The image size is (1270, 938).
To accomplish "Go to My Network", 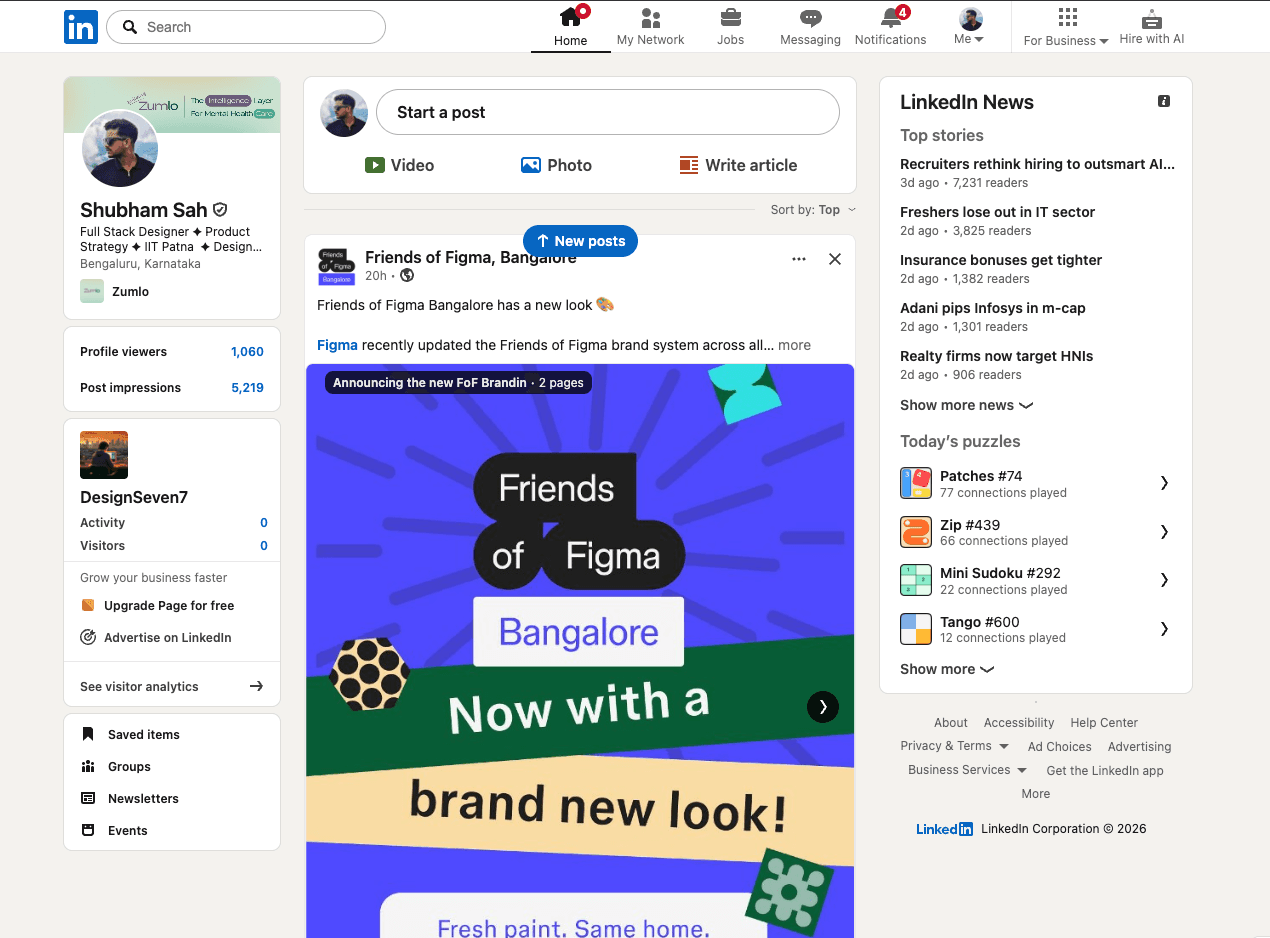I will (650, 27).
